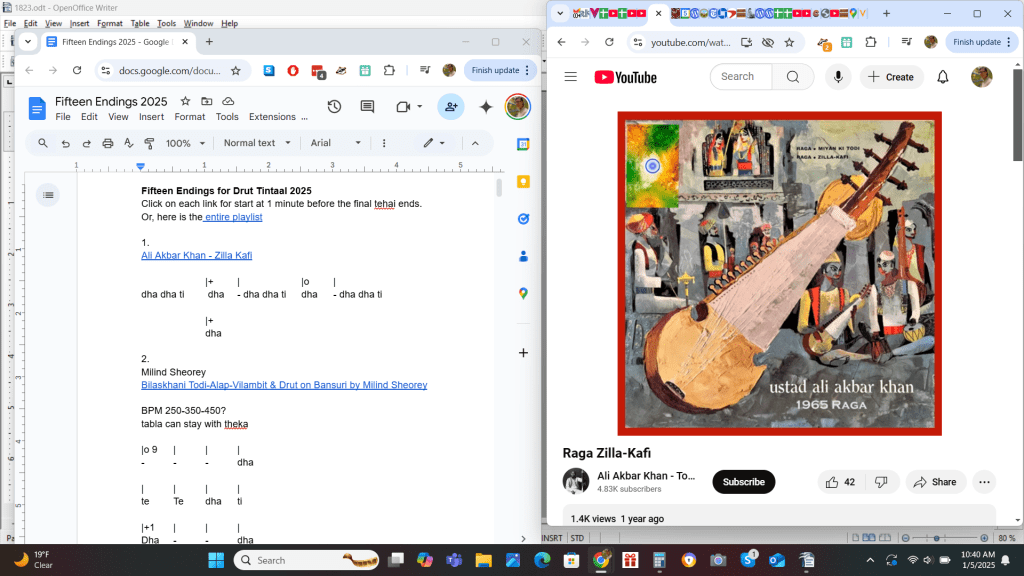Open the comments icon in Docs header
Viewport: 1024px width, 576px height.
367,107
